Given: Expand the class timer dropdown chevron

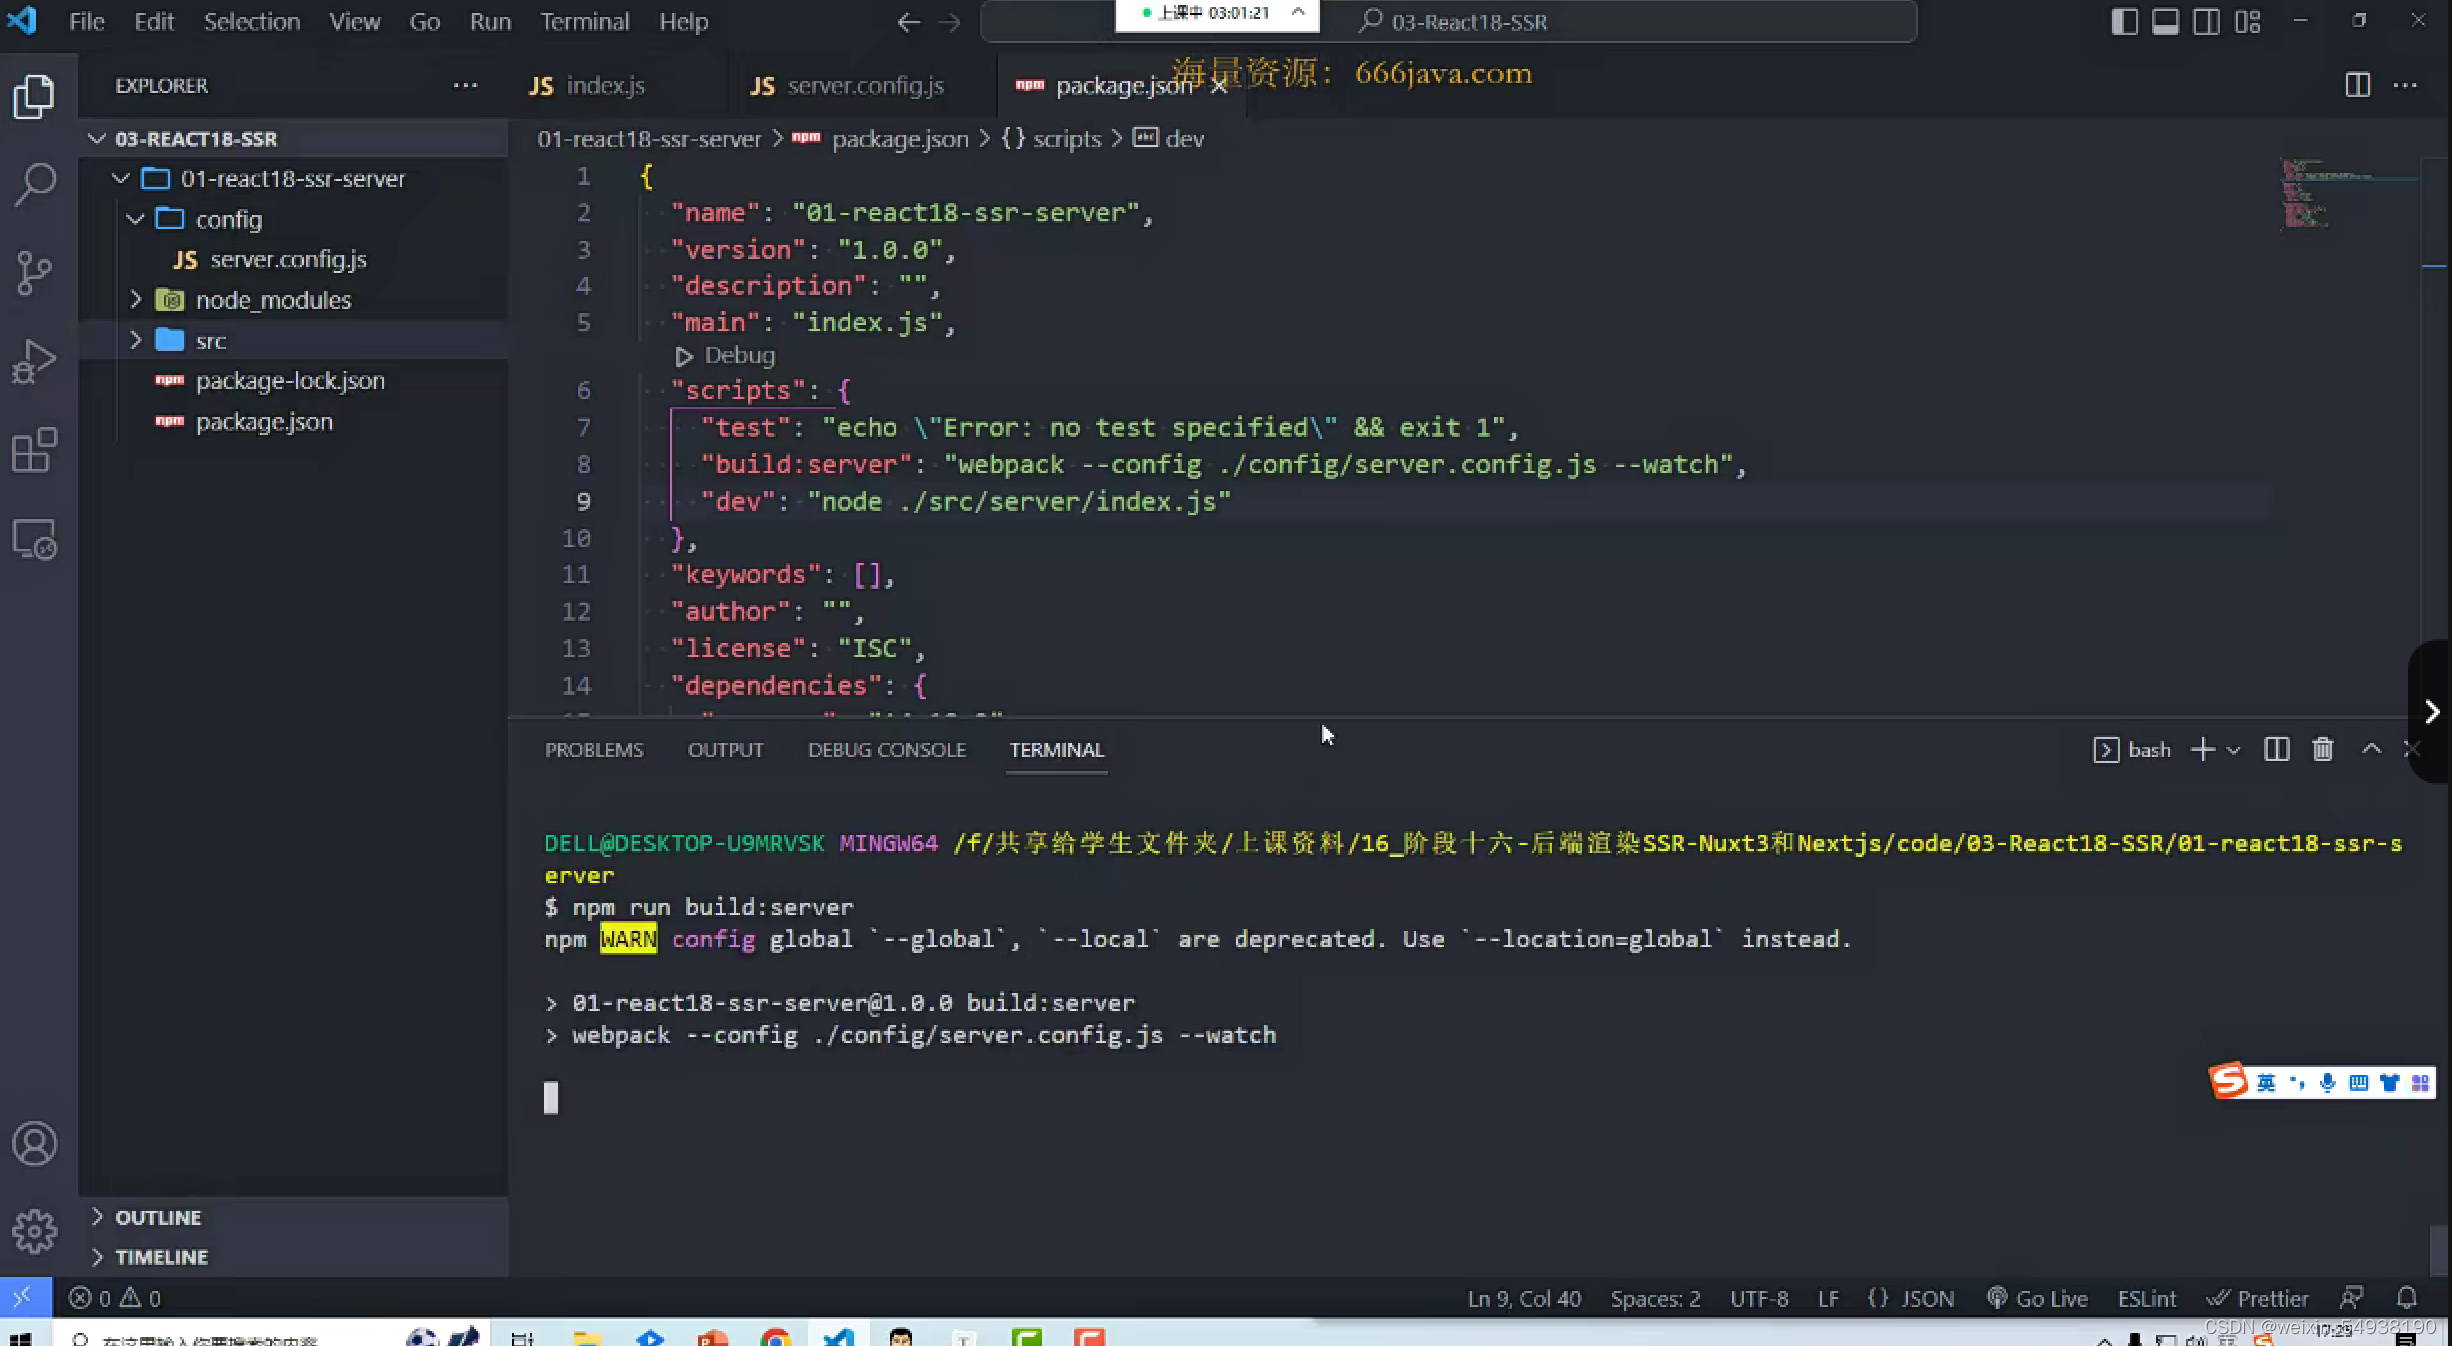Looking at the screenshot, I should coord(1298,12).
